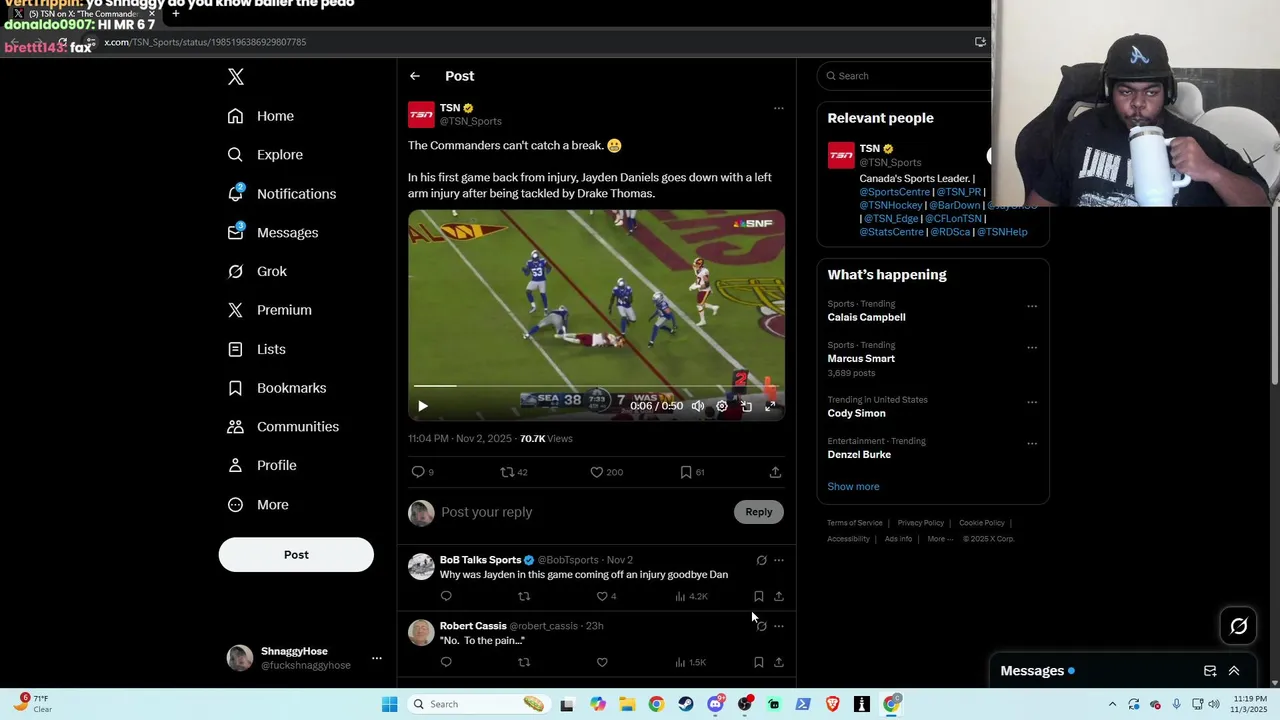The width and height of the screenshot is (1280, 720).
Task: Open Bookmarks in the sidebar
Action: [277, 388]
